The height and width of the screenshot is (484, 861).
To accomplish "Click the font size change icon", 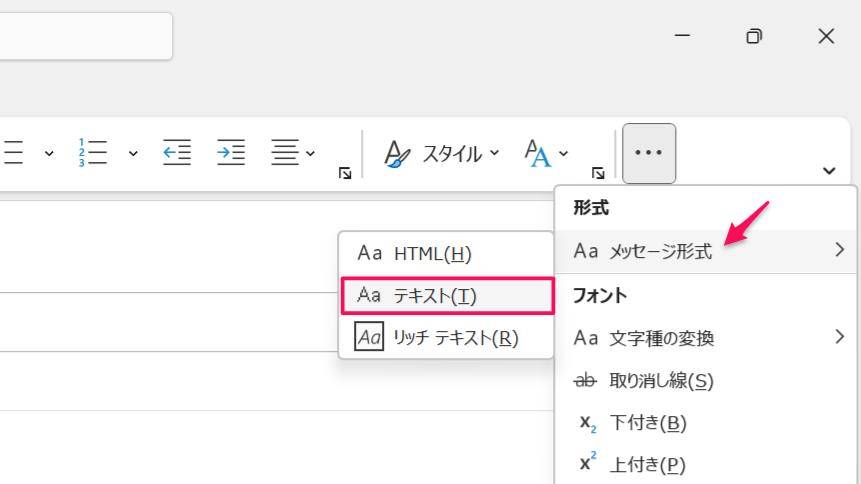I will click(537, 153).
